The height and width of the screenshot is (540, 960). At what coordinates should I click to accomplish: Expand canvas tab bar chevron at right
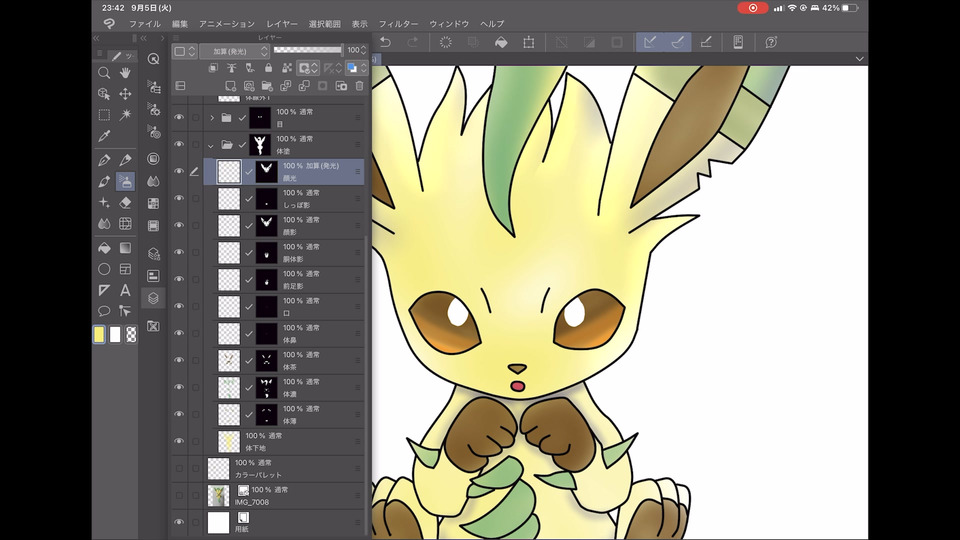point(860,59)
